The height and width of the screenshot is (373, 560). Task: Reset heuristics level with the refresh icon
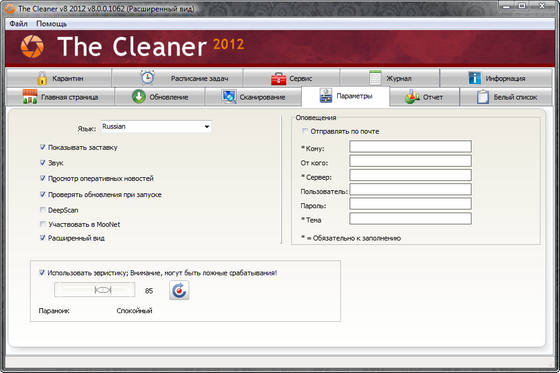[179, 290]
